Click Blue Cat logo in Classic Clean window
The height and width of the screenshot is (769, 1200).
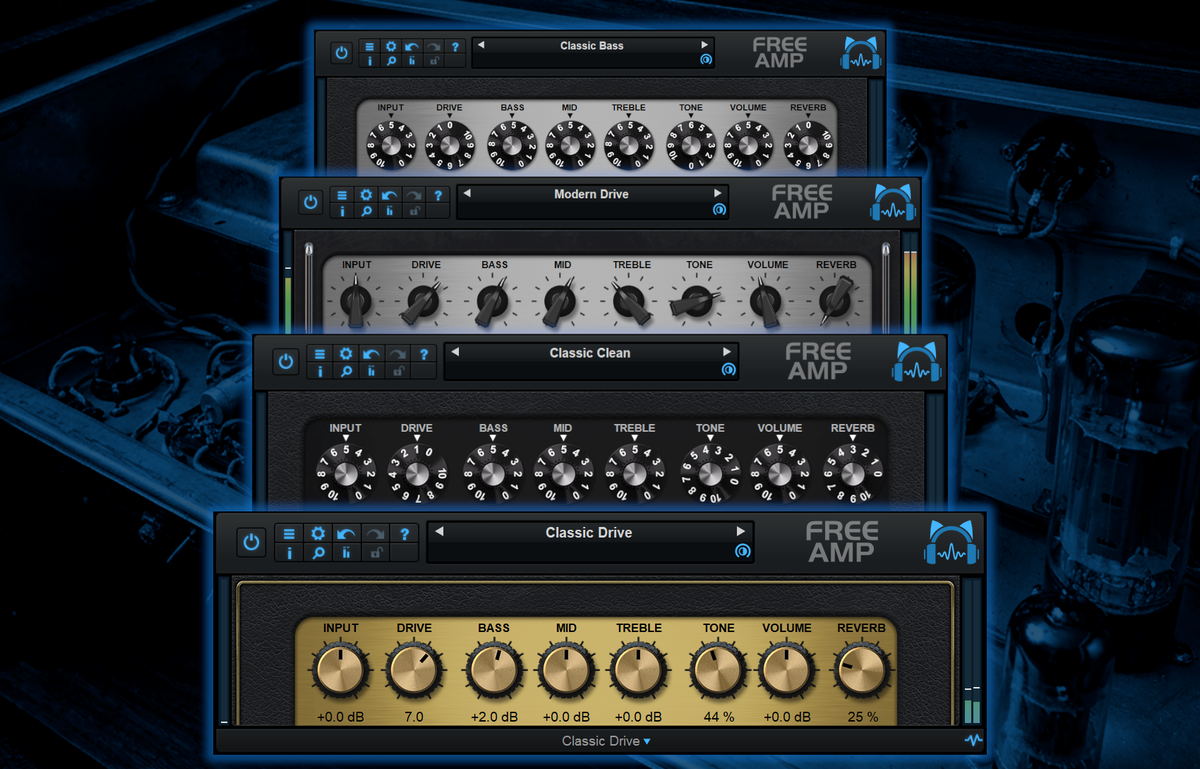pos(916,362)
